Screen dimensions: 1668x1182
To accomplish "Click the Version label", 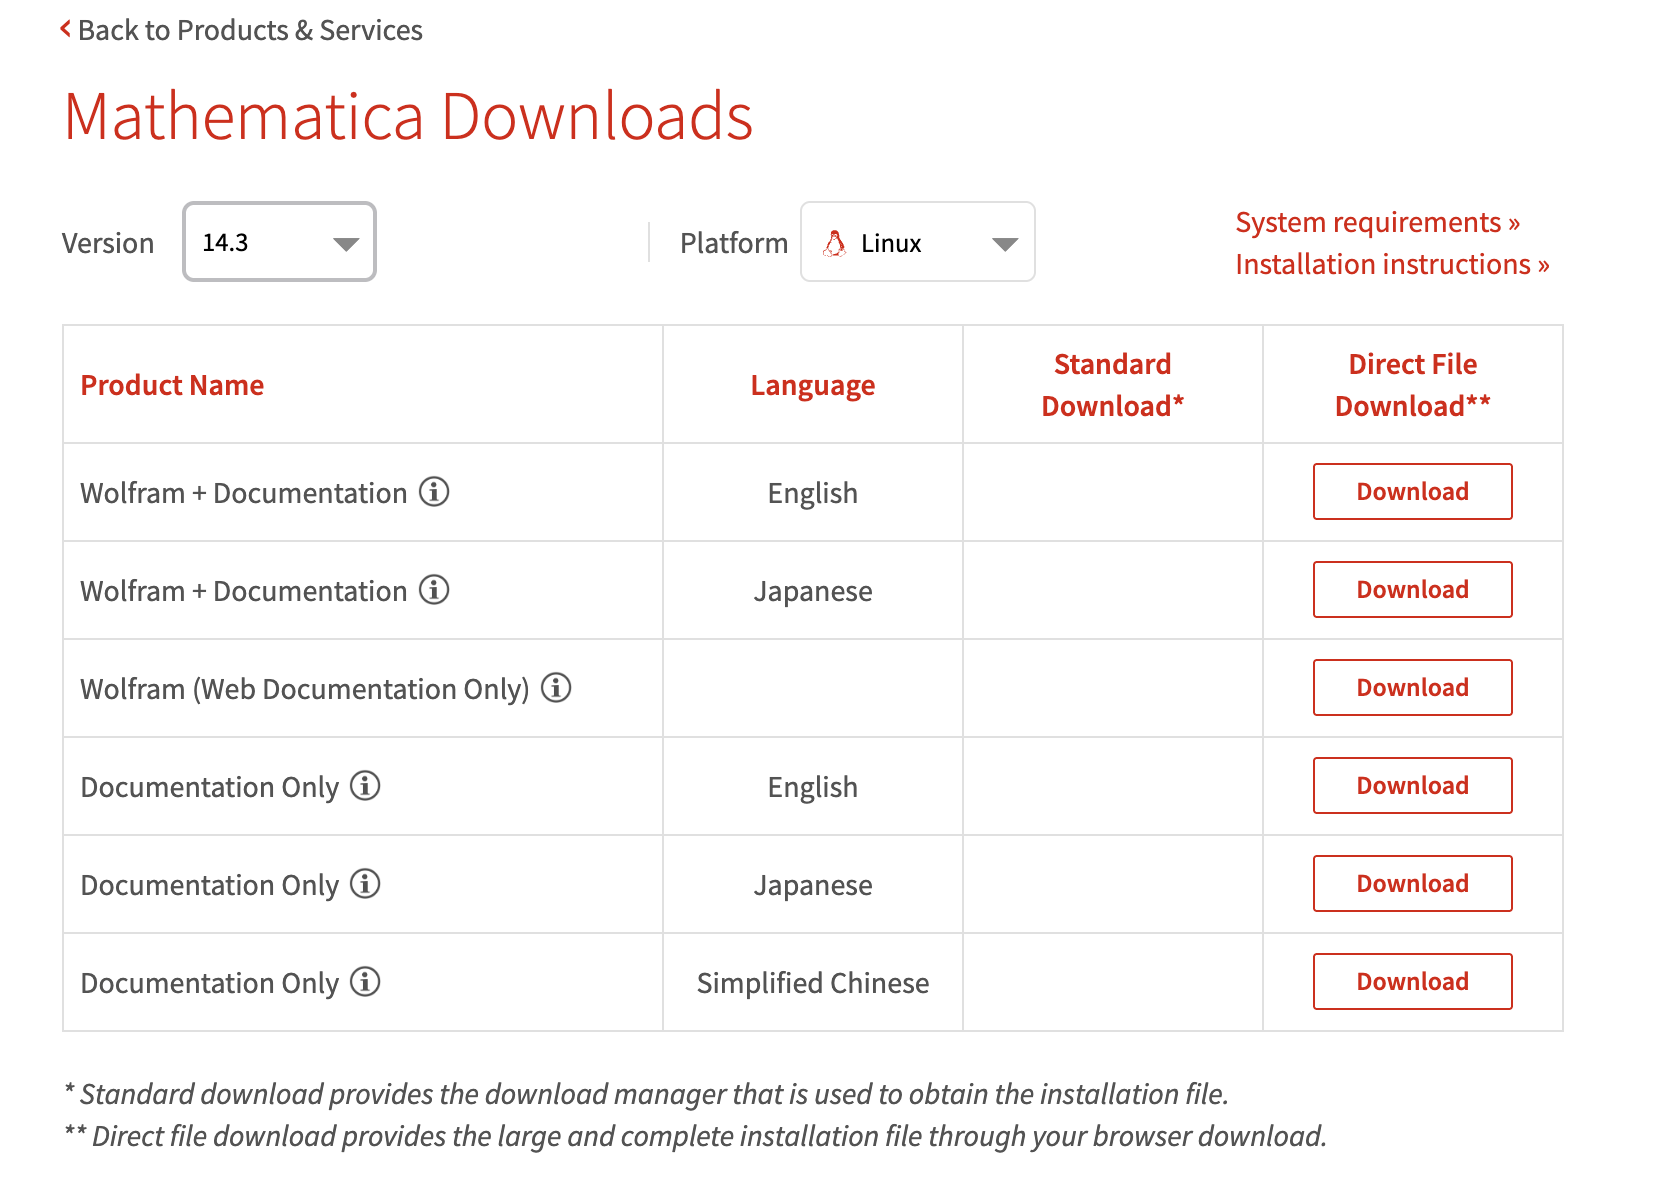I will (108, 243).
